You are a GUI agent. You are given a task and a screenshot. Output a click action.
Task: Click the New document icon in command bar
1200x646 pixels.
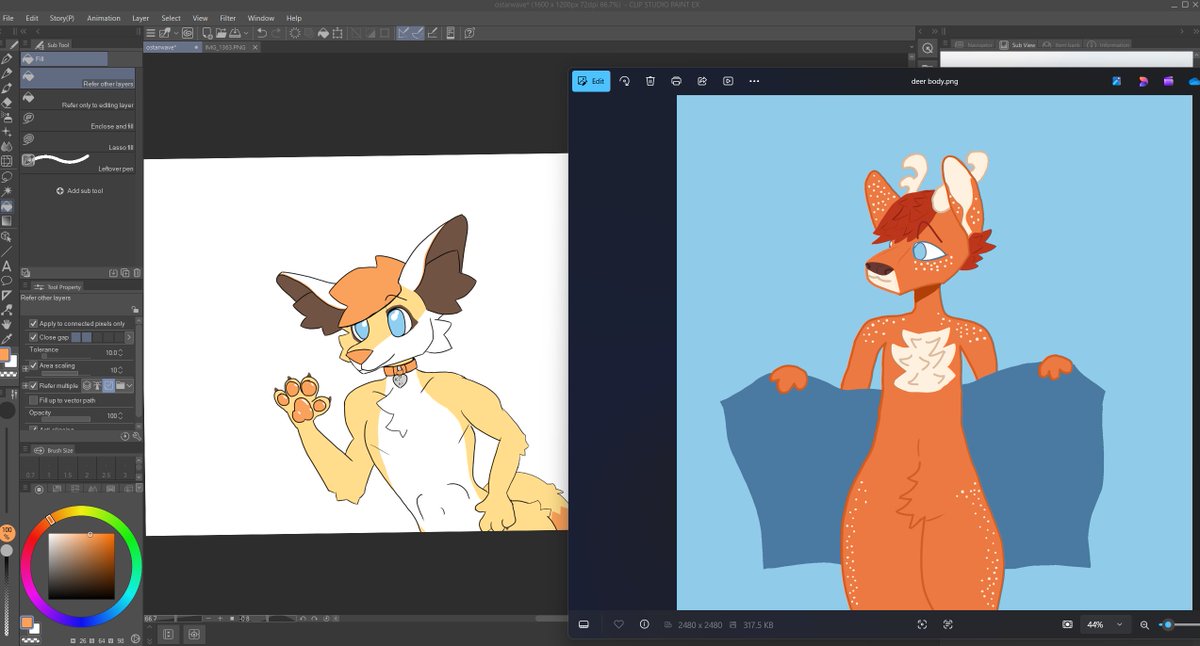tap(207, 32)
